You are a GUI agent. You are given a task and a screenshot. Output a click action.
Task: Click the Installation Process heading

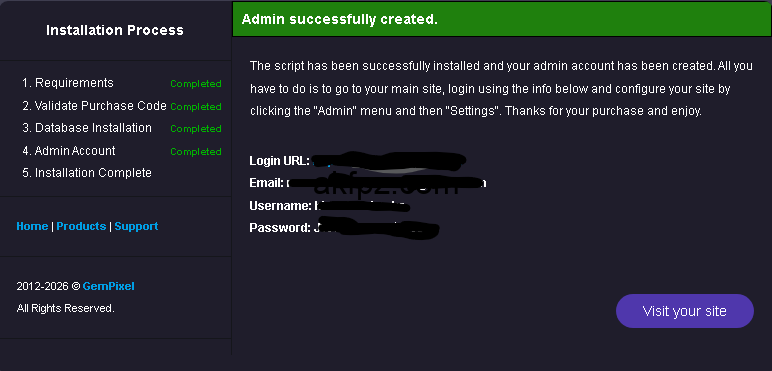click(115, 31)
